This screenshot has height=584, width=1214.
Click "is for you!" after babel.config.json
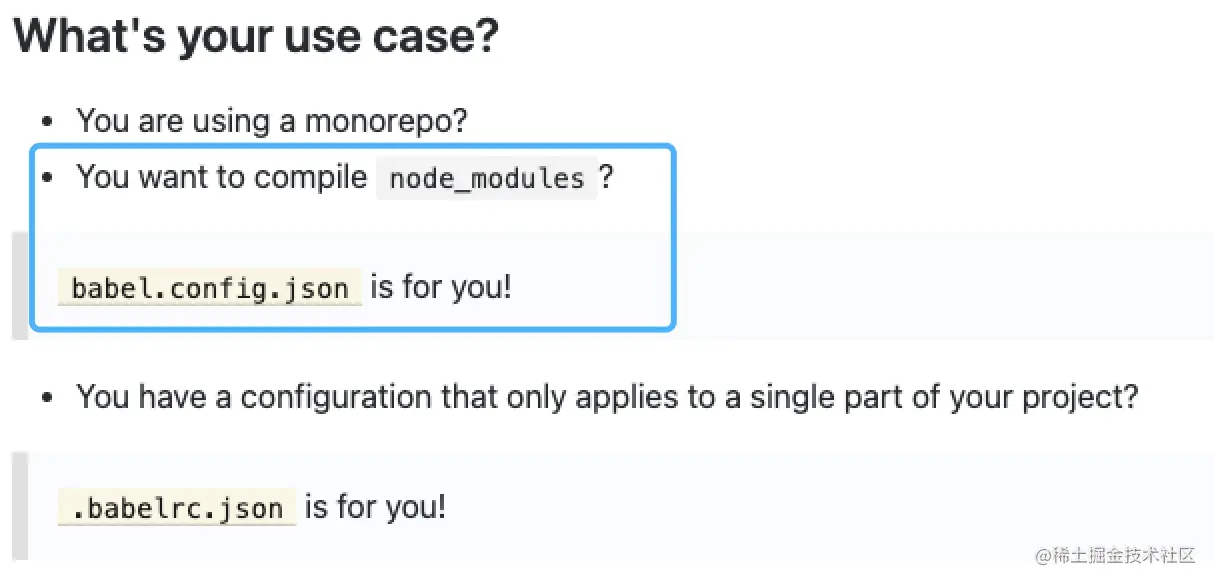coord(441,288)
